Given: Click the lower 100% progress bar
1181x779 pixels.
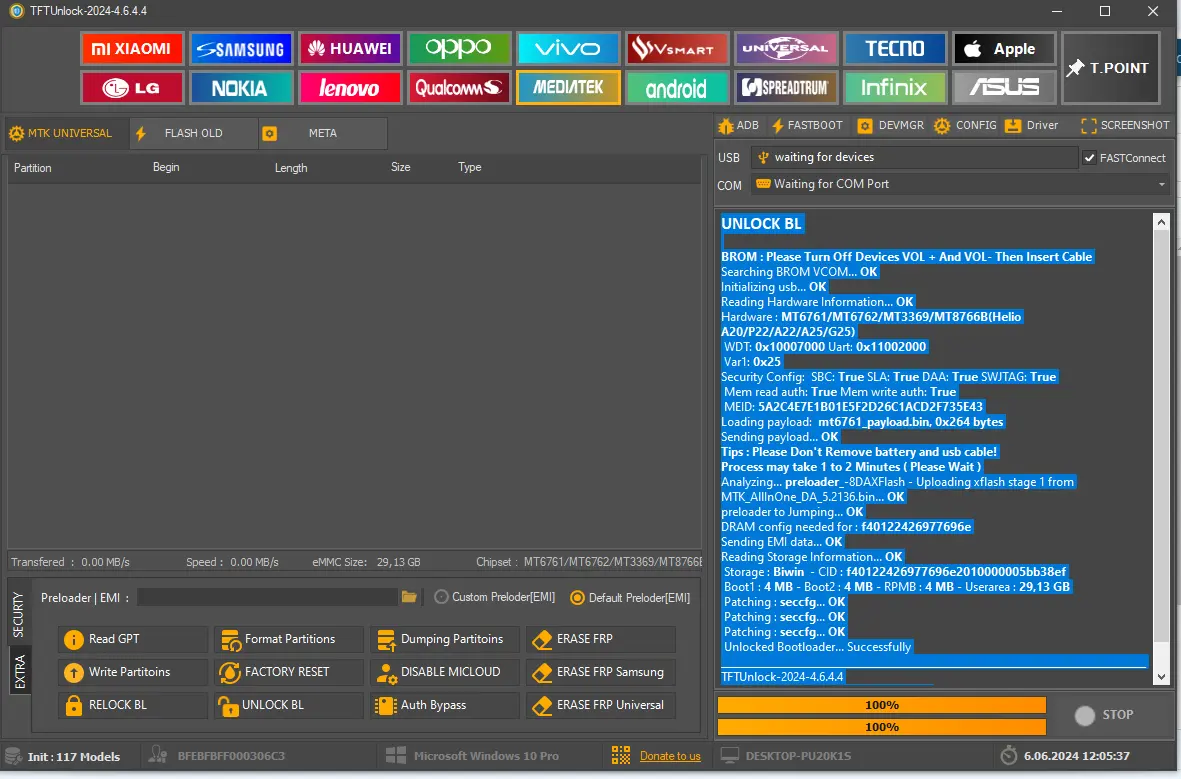Looking at the screenshot, I should (881, 727).
